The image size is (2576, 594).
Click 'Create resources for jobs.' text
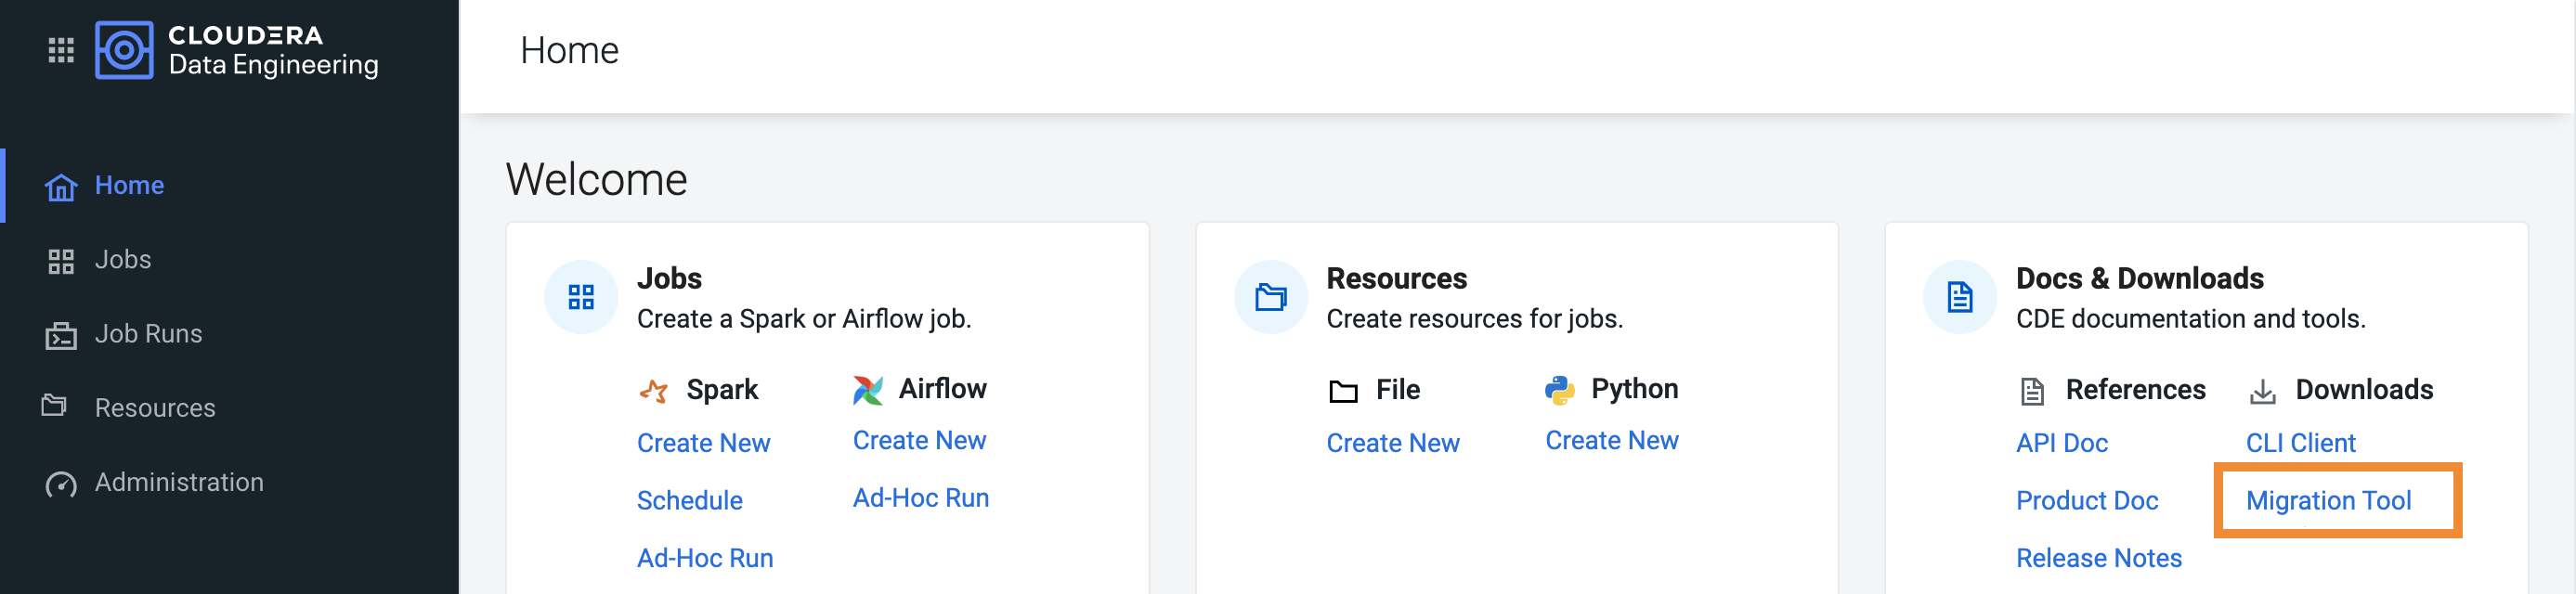point(1474,318)
